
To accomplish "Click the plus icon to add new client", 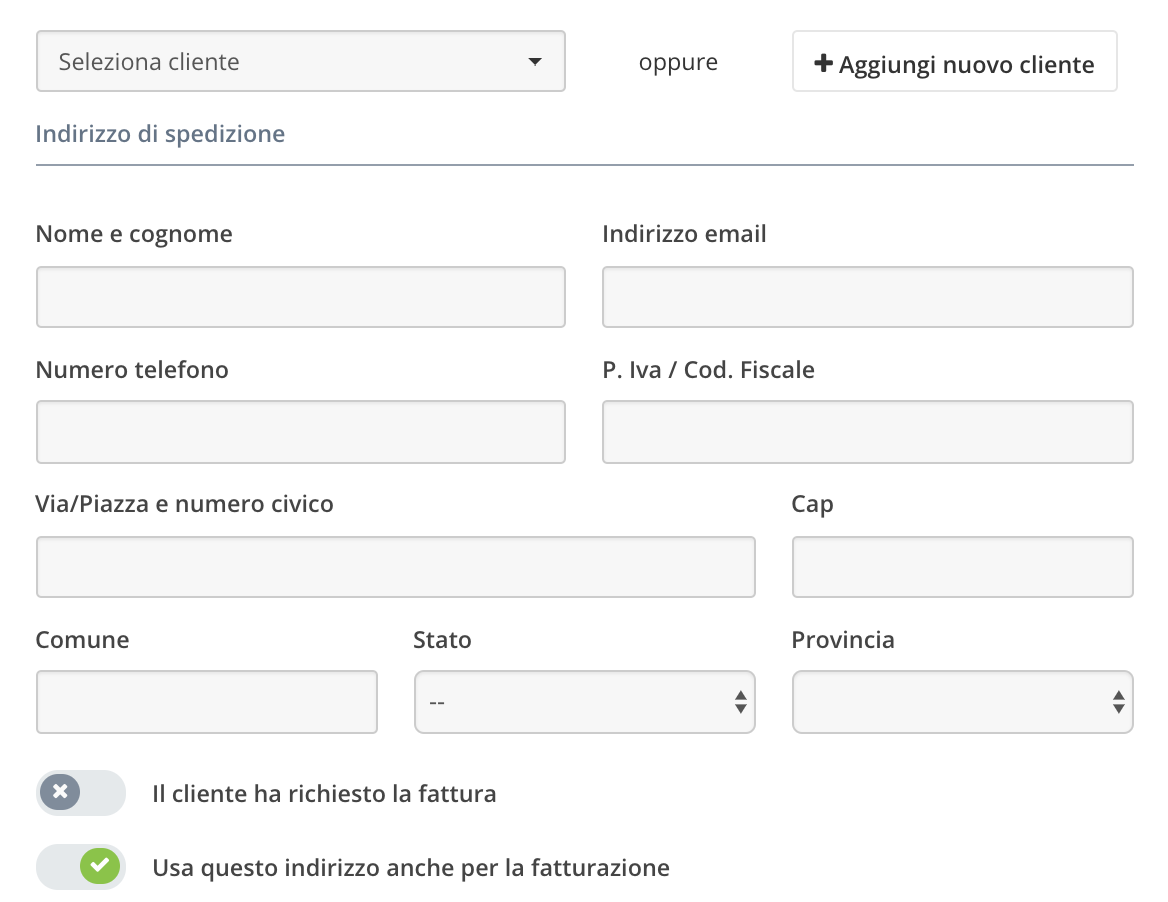I will tap(823, 64).
